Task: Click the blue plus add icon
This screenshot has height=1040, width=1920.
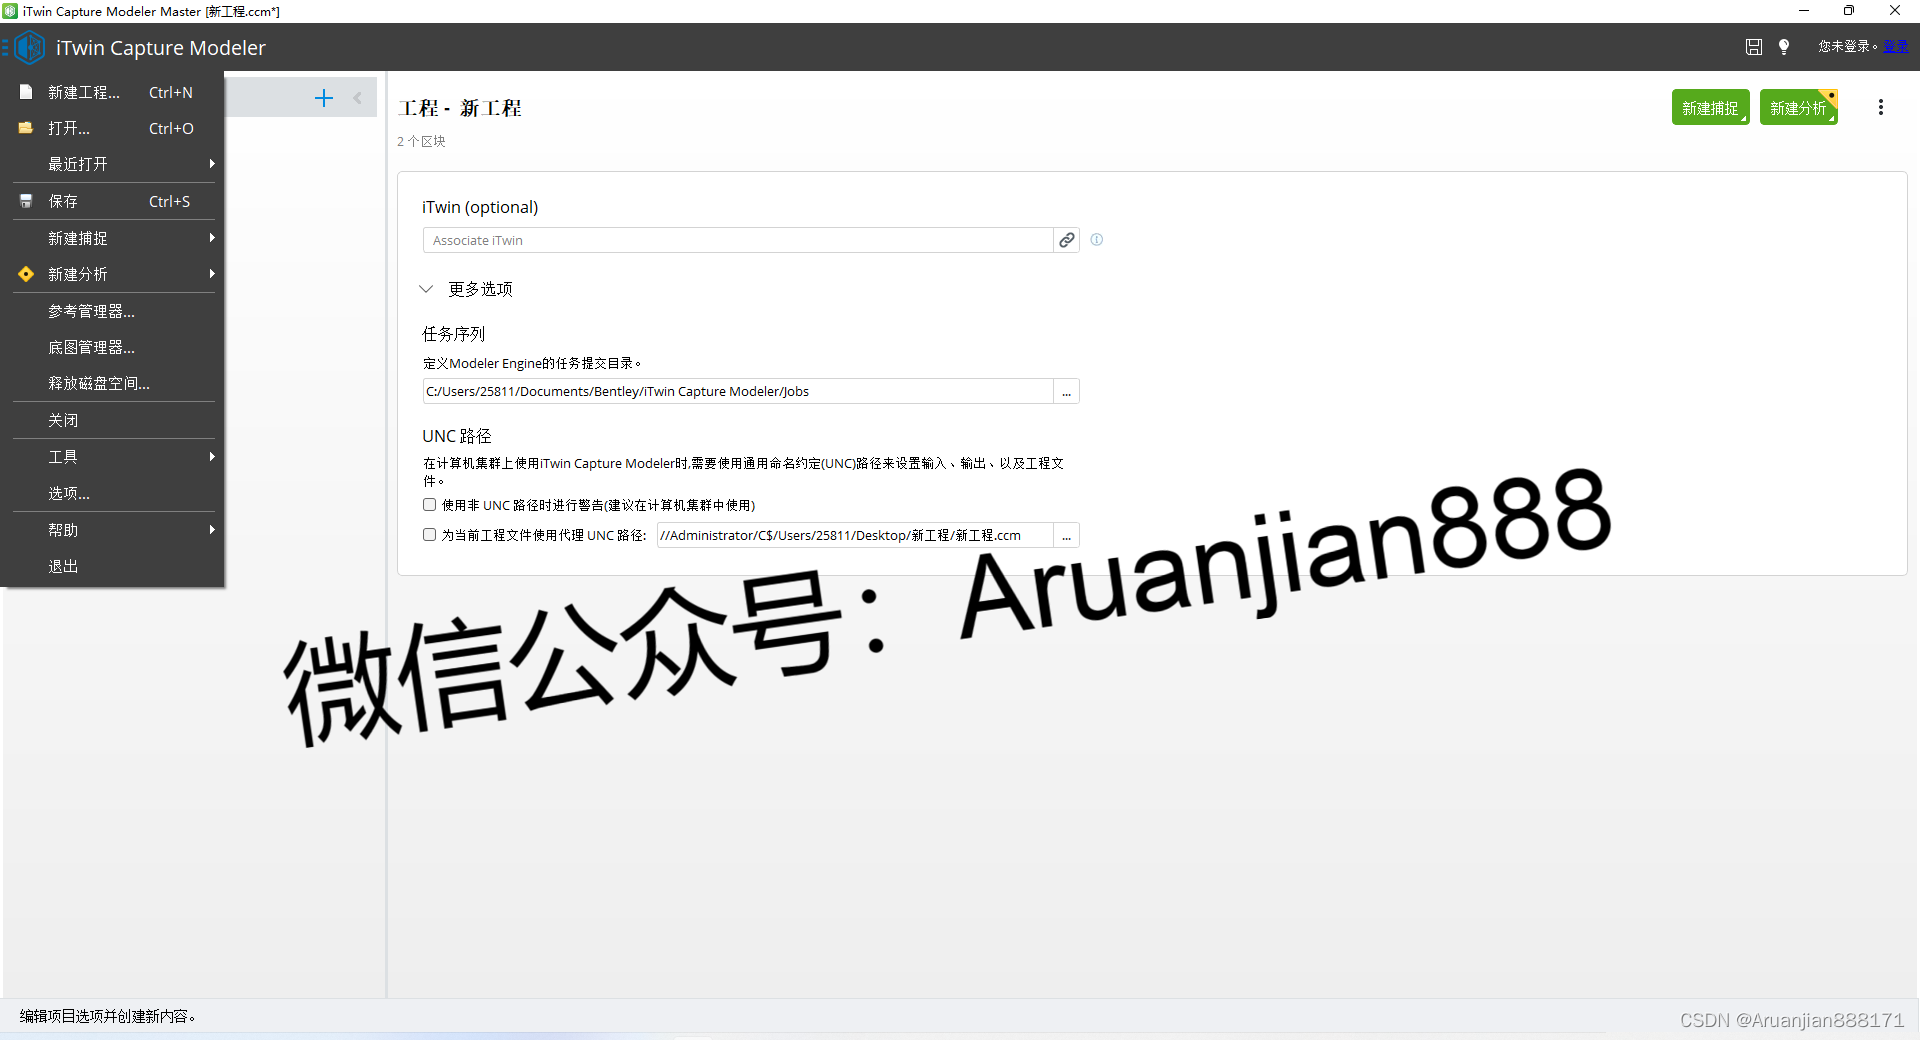Action: [x=324, y=98]
